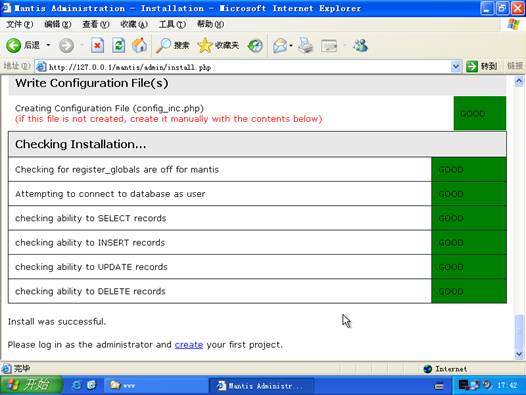Minimize the Internet Explorer window
The image size is (526, 395).
point(487,8)
